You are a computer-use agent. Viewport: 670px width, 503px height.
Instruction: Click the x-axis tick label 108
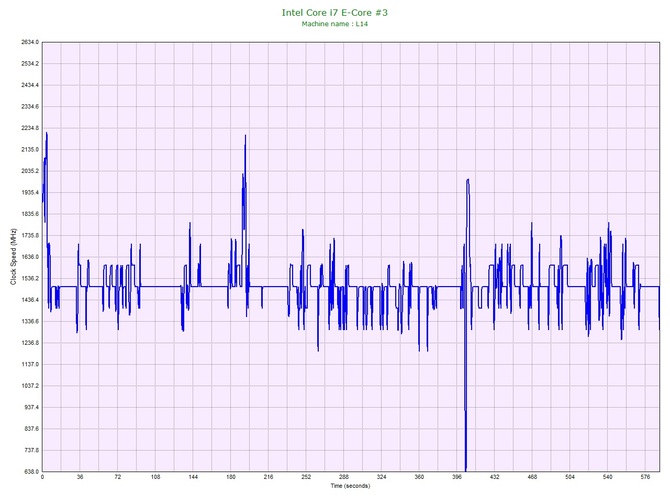(x=156, y=477)
